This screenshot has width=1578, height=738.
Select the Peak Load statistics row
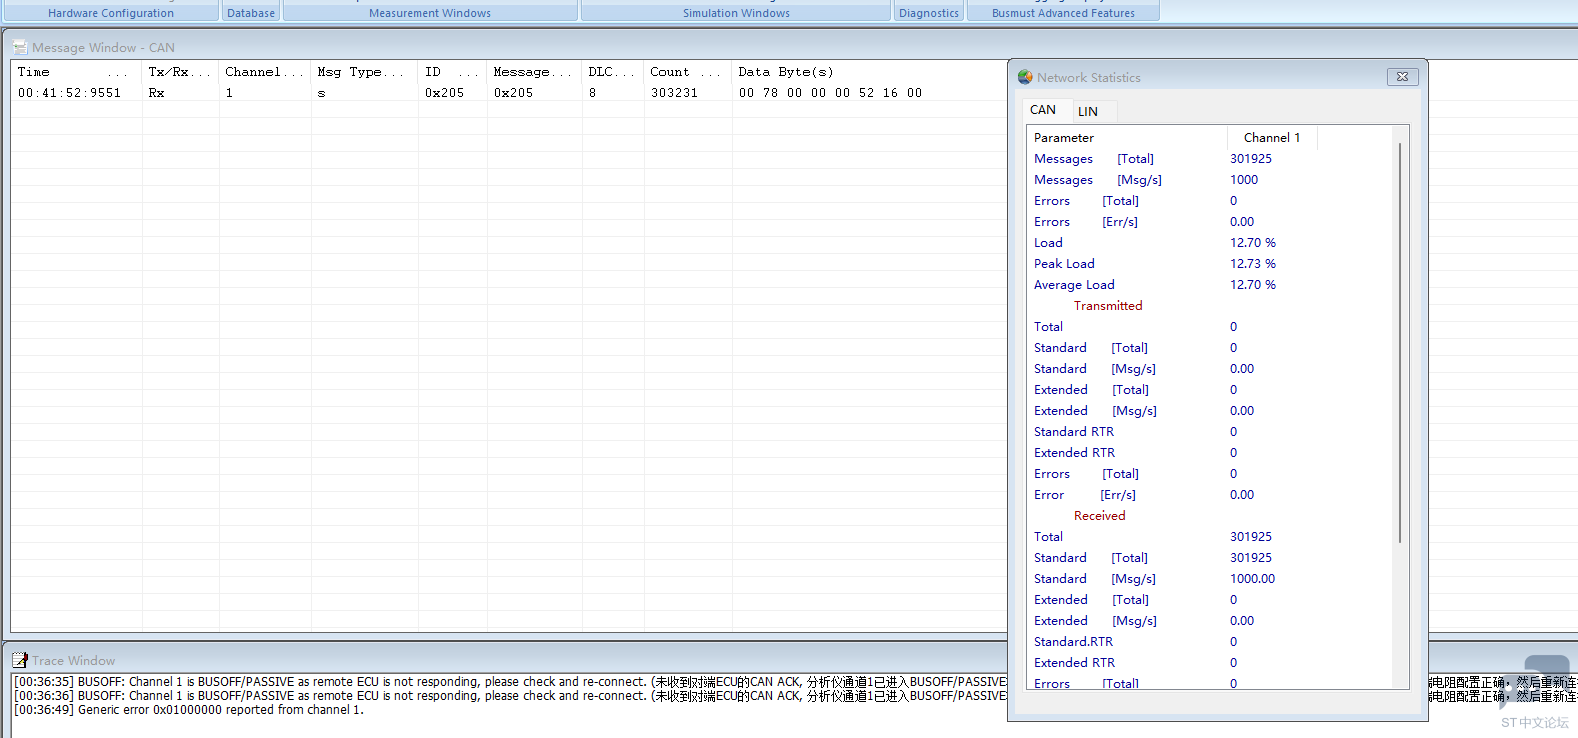1210,264
